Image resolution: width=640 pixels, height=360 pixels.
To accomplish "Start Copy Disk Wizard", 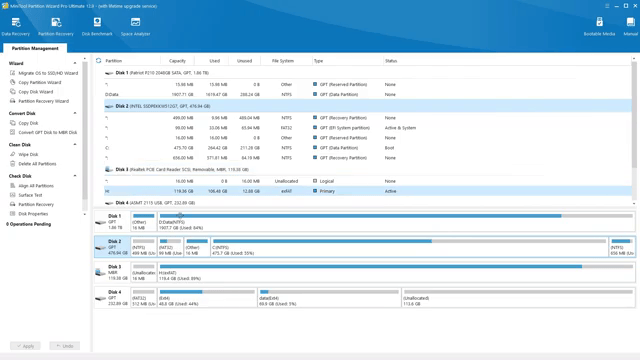I will tap(31, 92).
